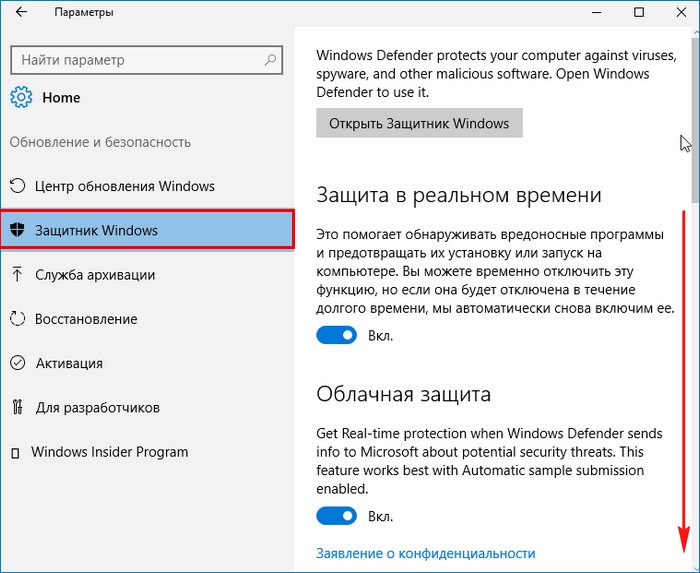The width and height of the screenshot is (700, 573).
Task: Click the vertical scrollbar thumb
Action: click(x=696, y=118)
